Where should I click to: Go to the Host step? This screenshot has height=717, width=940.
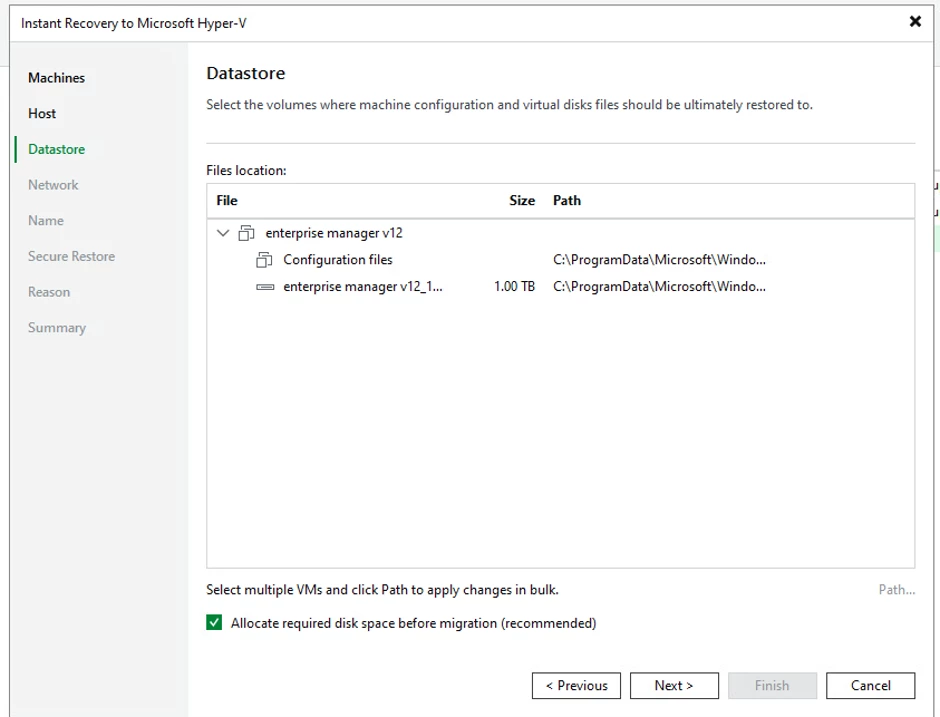tap(42, 113)
